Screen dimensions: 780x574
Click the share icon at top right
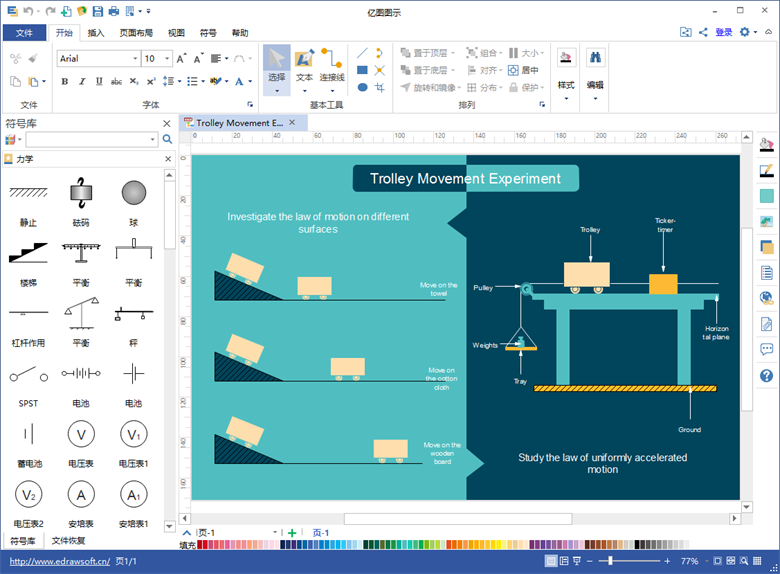(x=703, y=32)
